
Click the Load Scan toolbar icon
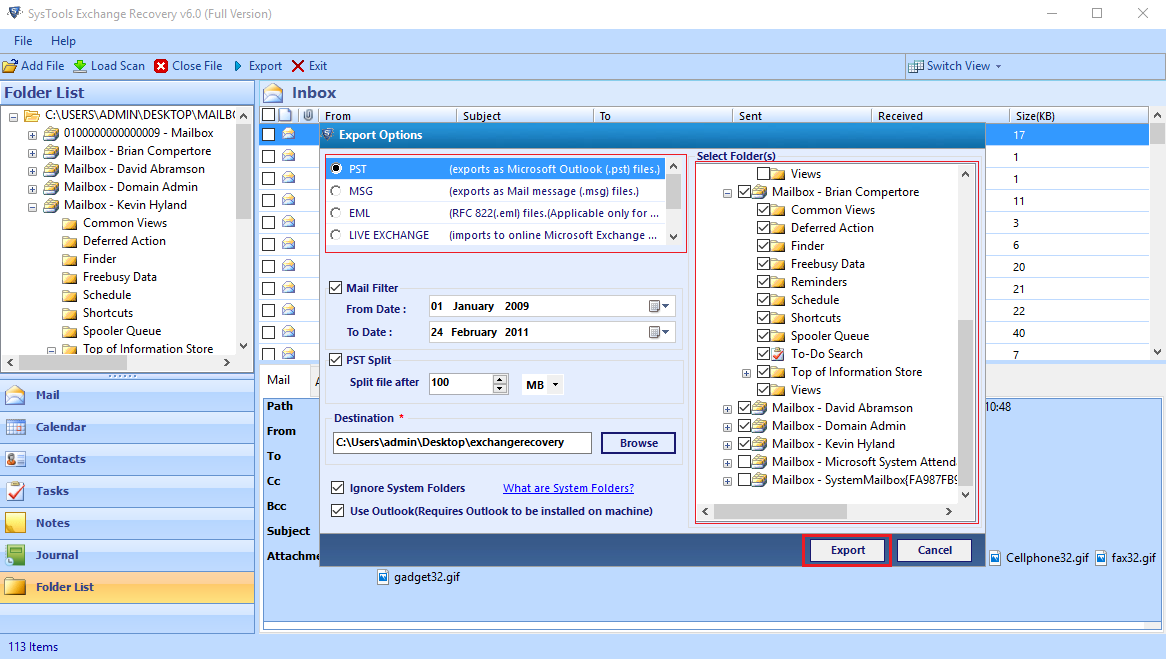80,66
